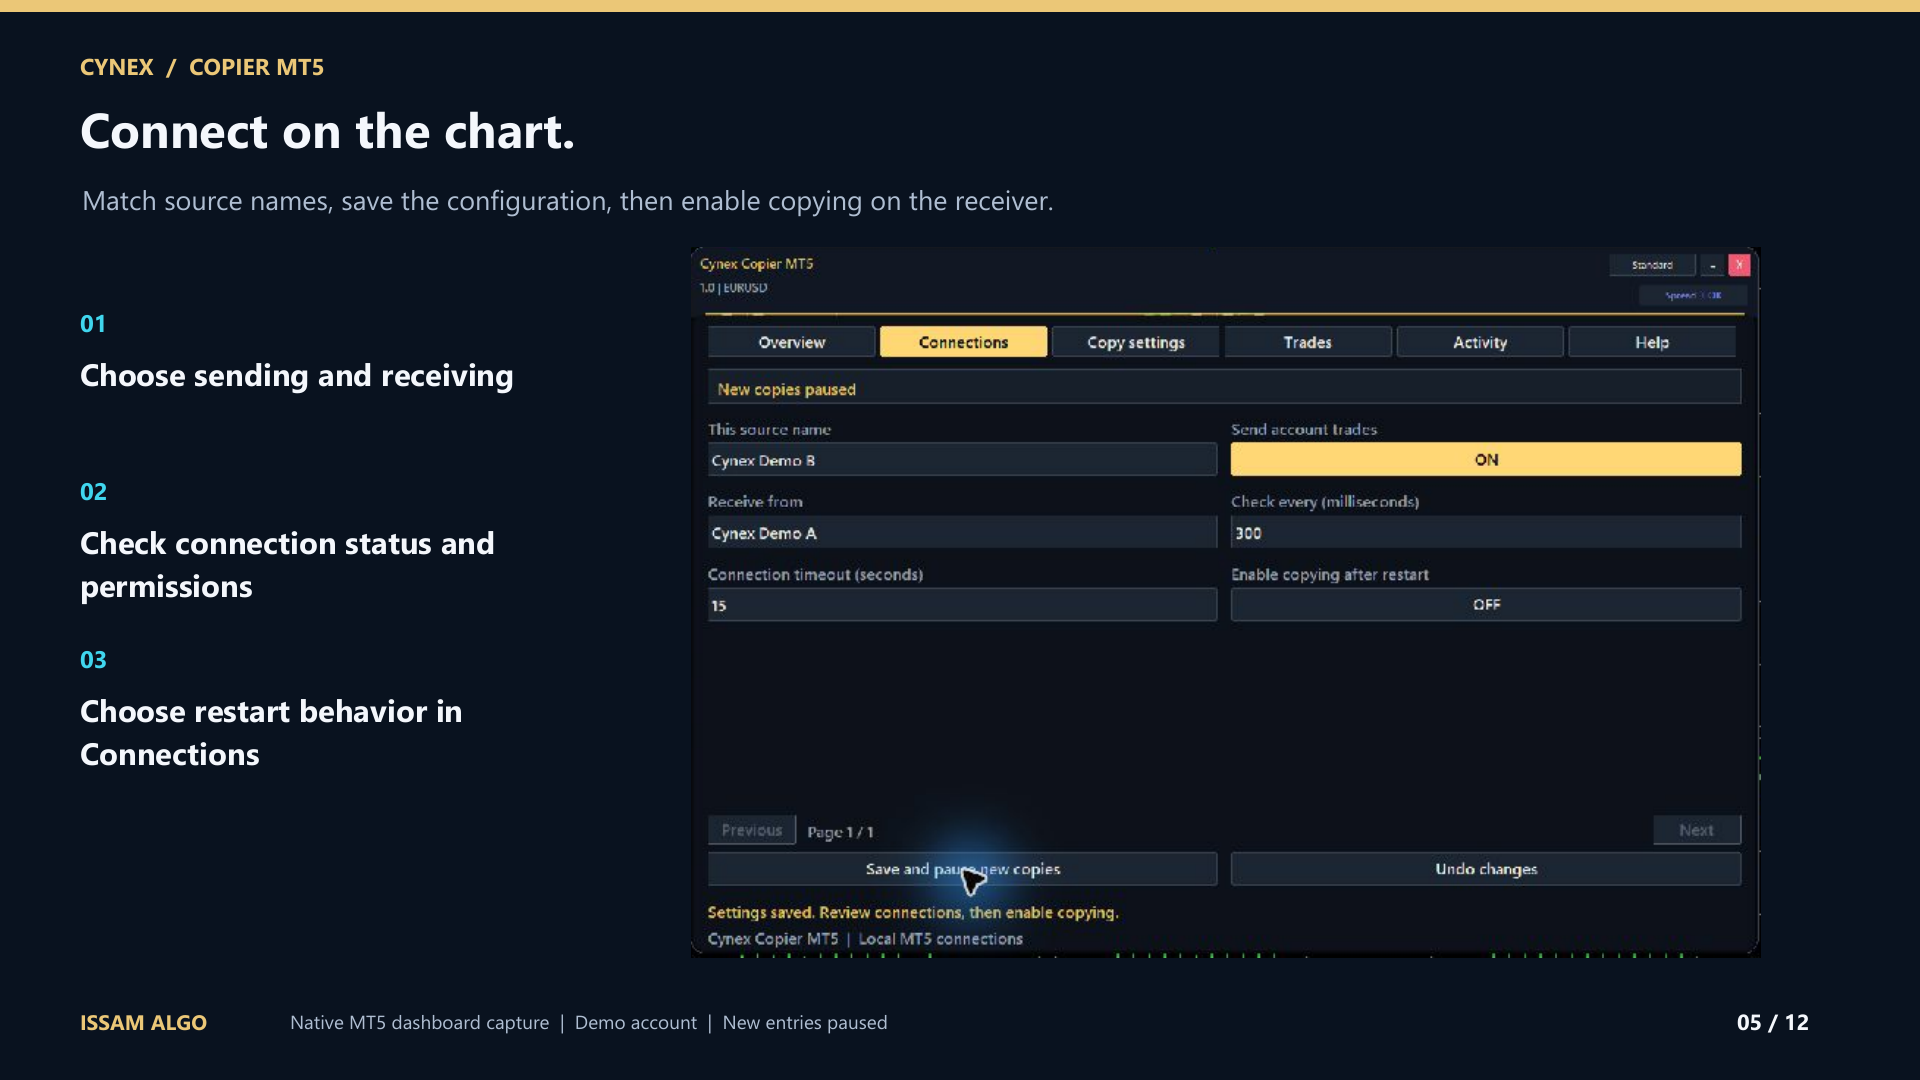
Task: Click the 1.0 | EURUSD subtitle
Action: (733, 288)
